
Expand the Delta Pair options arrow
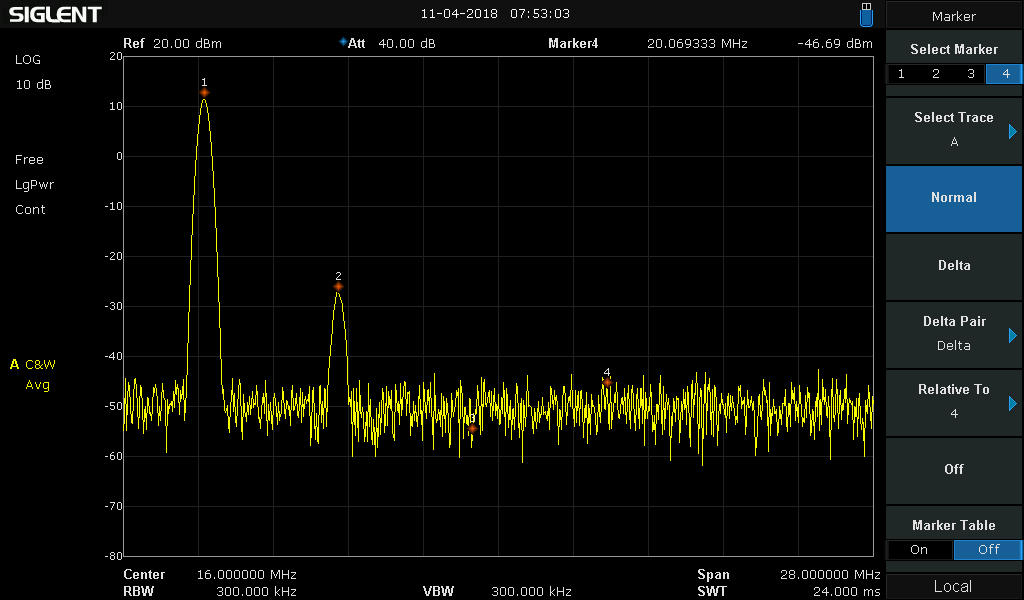(1013, 335)
